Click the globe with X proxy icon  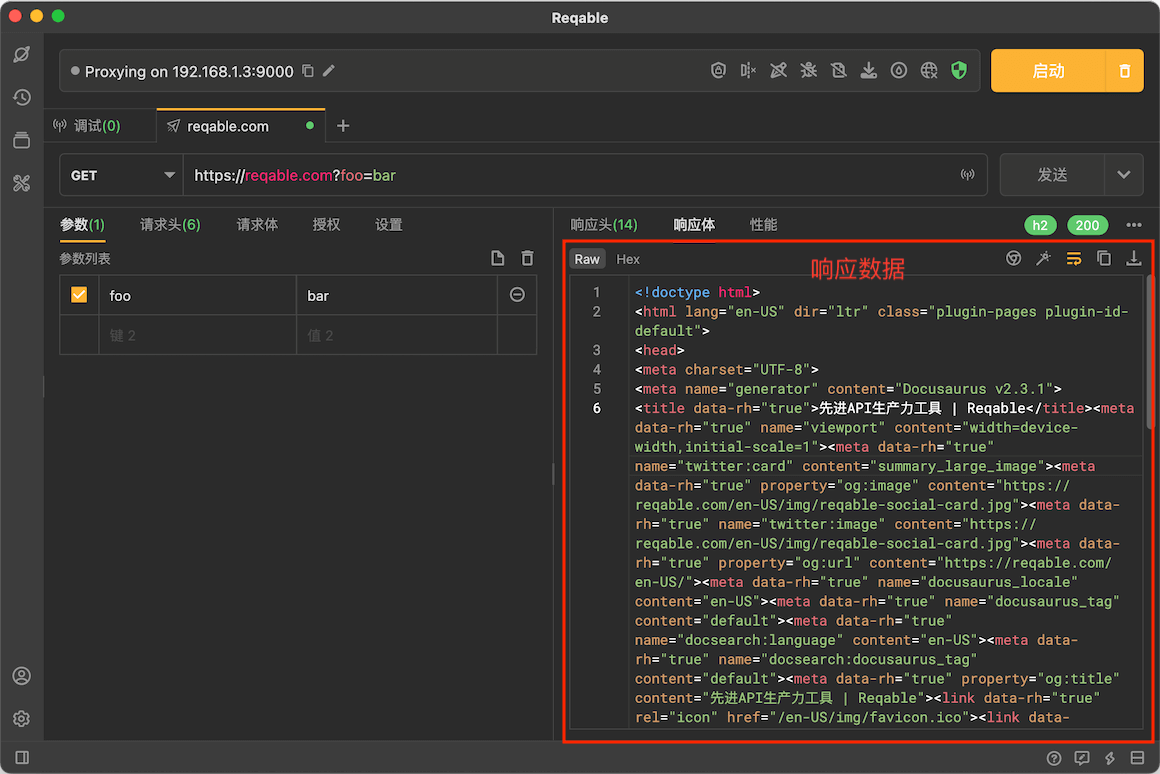coord(929,70)
